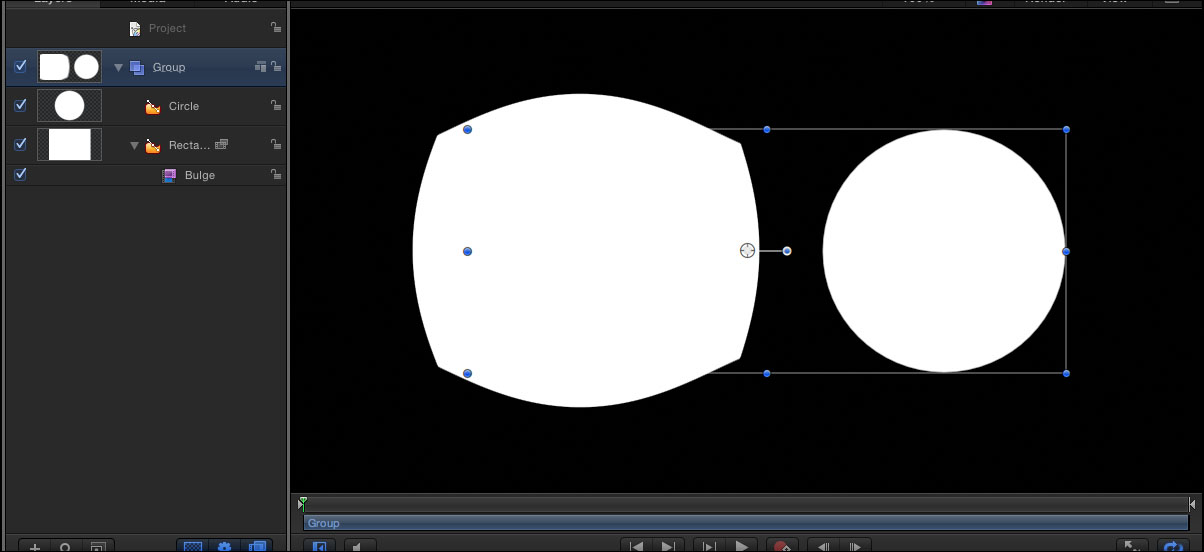
Task: Uncheck the Bulge filter checkbox
Action: (x=21, y=174)
